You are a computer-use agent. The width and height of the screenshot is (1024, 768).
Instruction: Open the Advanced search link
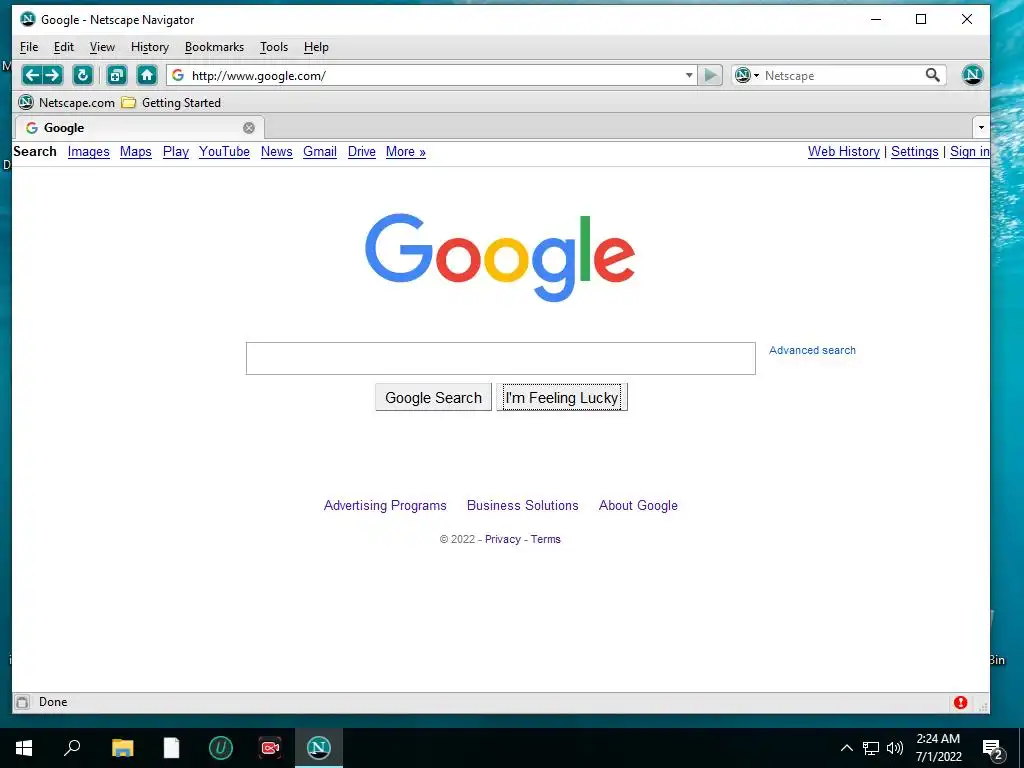[812, 350]
